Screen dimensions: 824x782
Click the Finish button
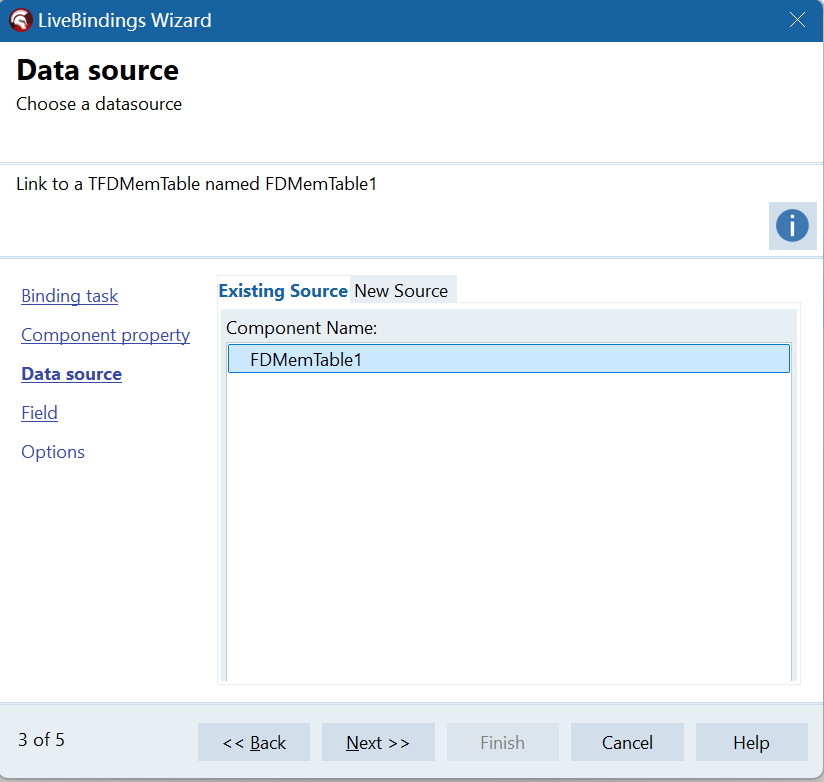pyautogui.click(x=502, y=742)
